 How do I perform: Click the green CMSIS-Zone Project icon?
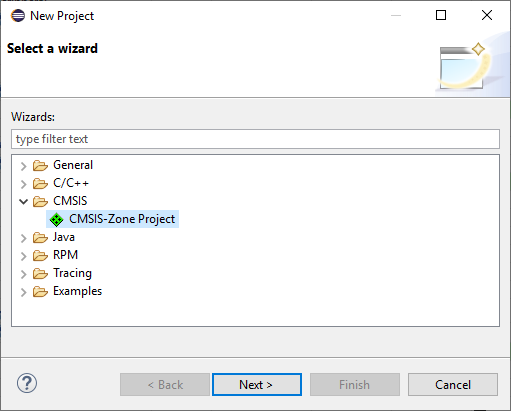pyautogui.click(x=56, y=219)
